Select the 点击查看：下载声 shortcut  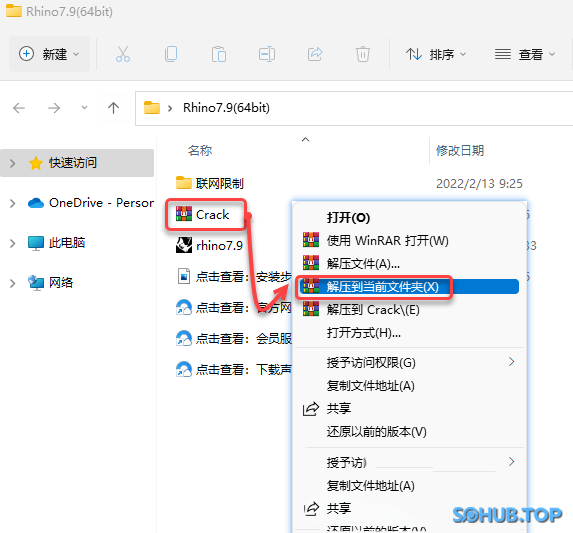coord(234,370)
